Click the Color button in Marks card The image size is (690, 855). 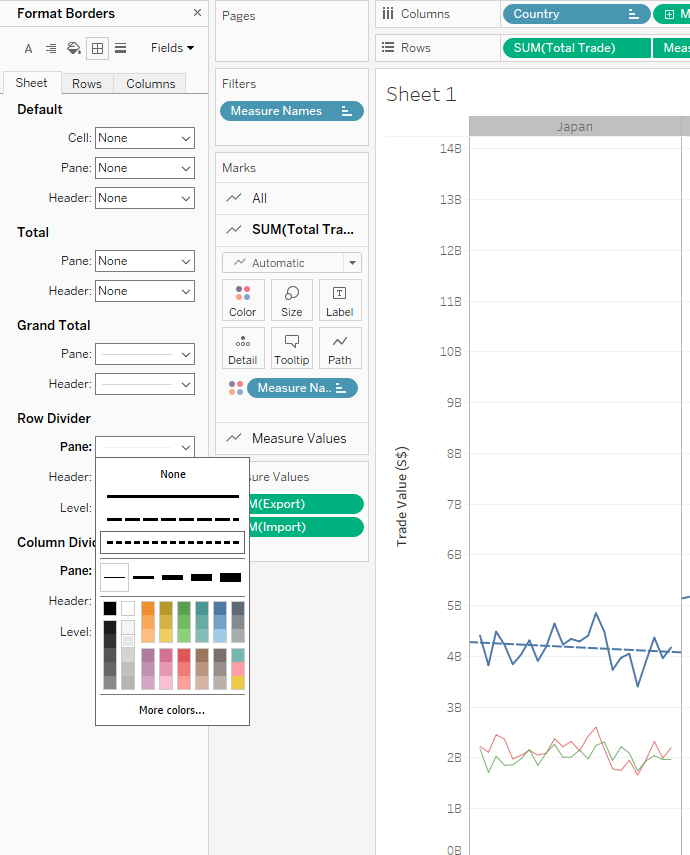point(243,300)
